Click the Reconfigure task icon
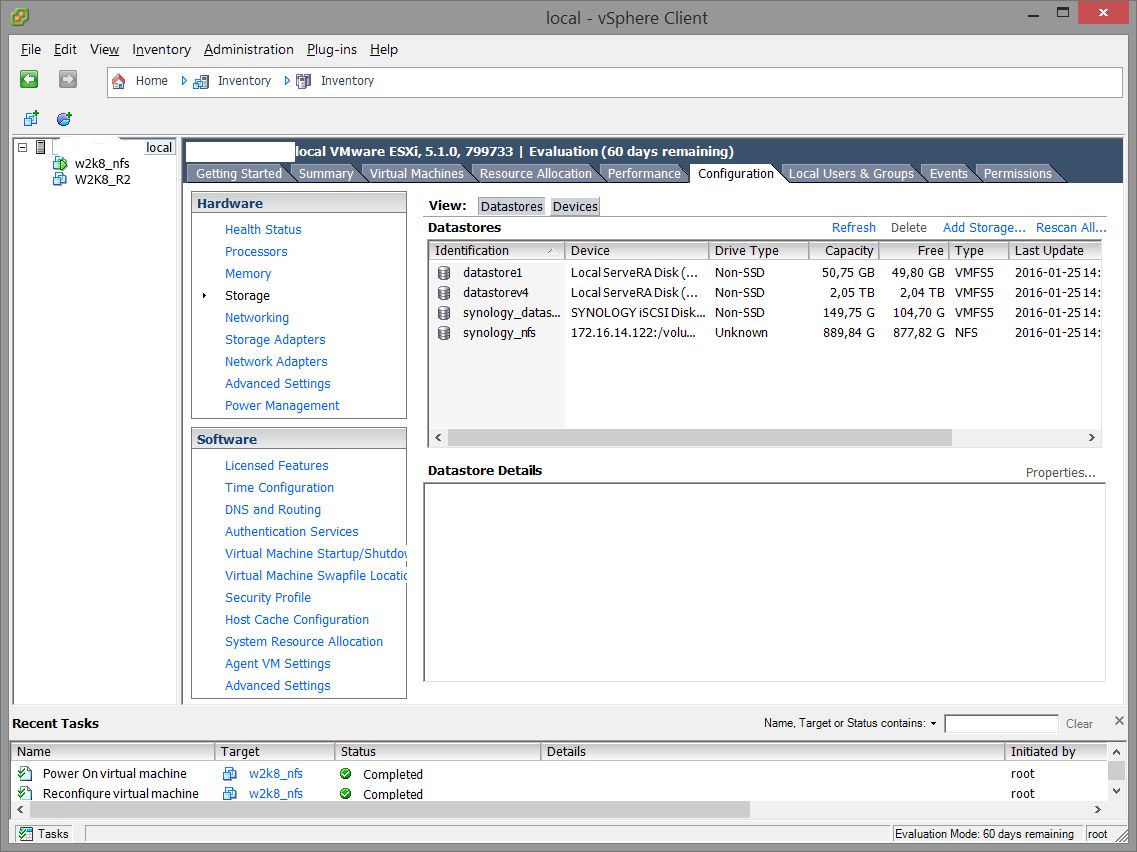Screen dimensions: 1137x852 pos(25,793)
